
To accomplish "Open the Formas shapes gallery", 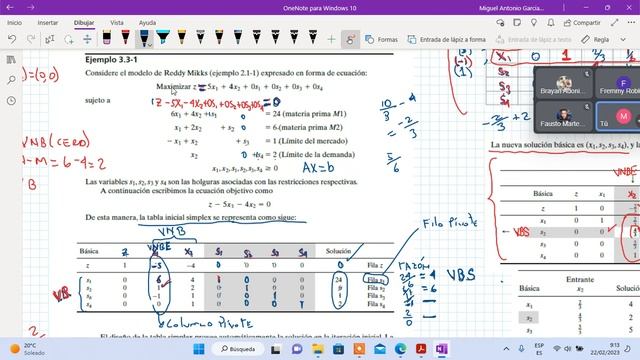I will point(381,39).
